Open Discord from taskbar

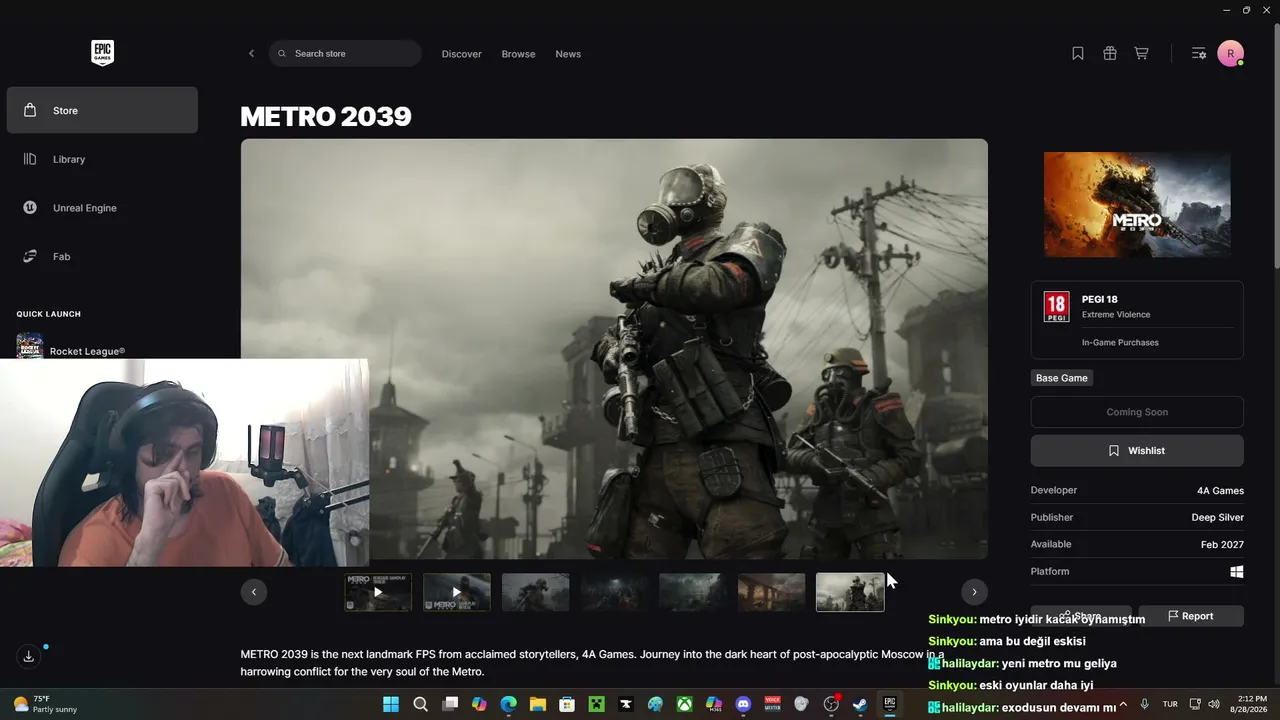coord(743,704)
